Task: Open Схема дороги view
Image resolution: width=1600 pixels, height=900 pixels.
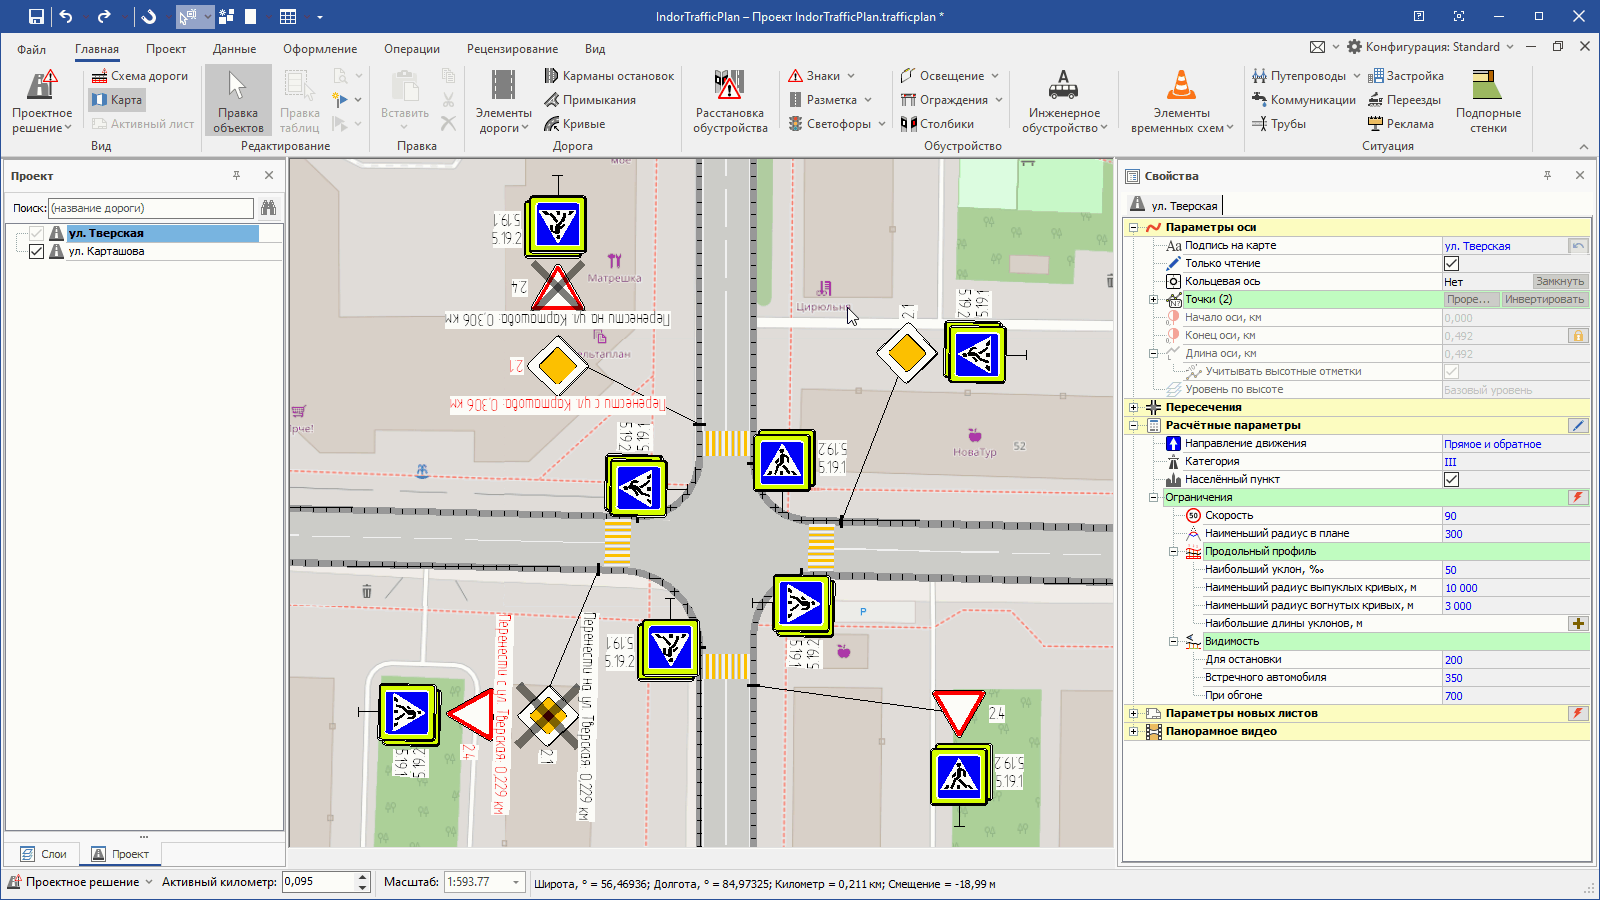Action: pyautogui.click(x=140, y=76)
